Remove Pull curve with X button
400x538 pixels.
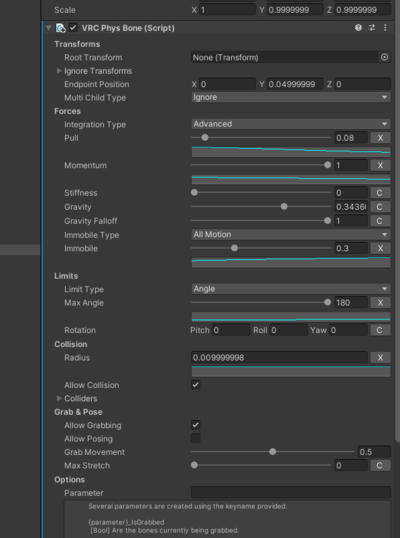[x=380, y=138]
